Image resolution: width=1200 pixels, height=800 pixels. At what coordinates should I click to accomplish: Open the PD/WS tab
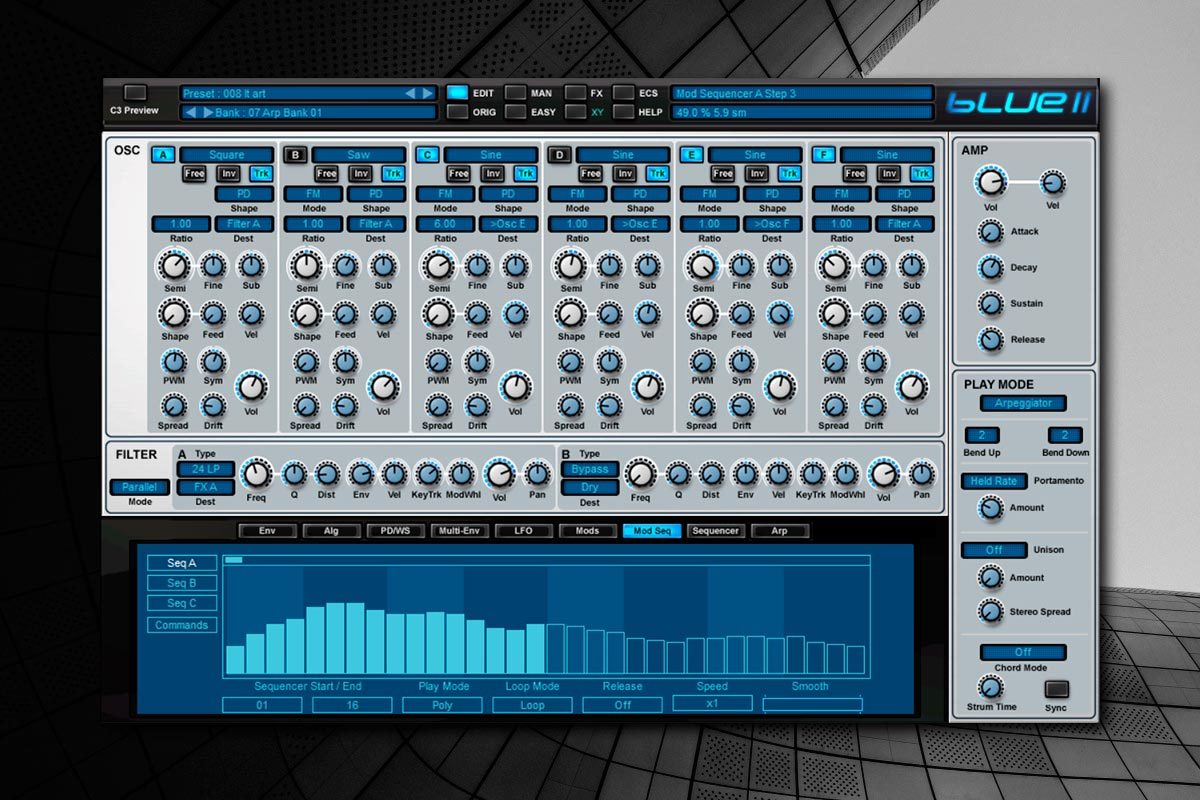point(396,531)
